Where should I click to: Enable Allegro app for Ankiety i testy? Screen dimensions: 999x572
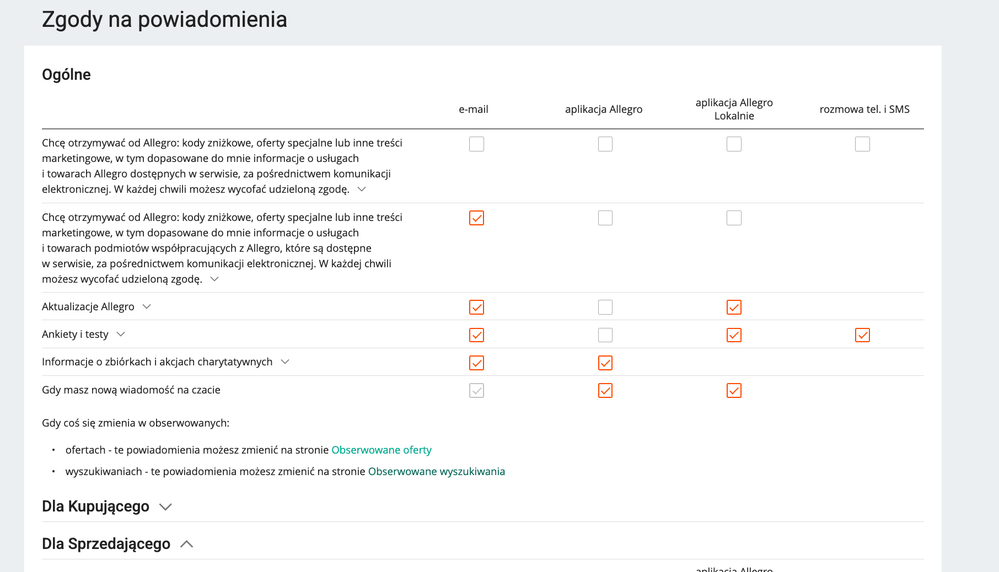605,335
